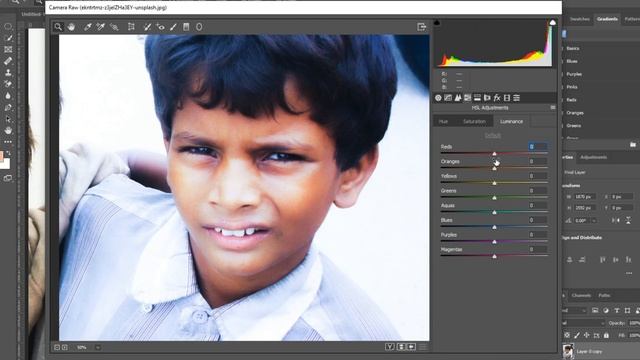This screenshot has width=640, height=360.
Task: Select Photoshop's Clone Stamp tool
Action: coord(8,73)
